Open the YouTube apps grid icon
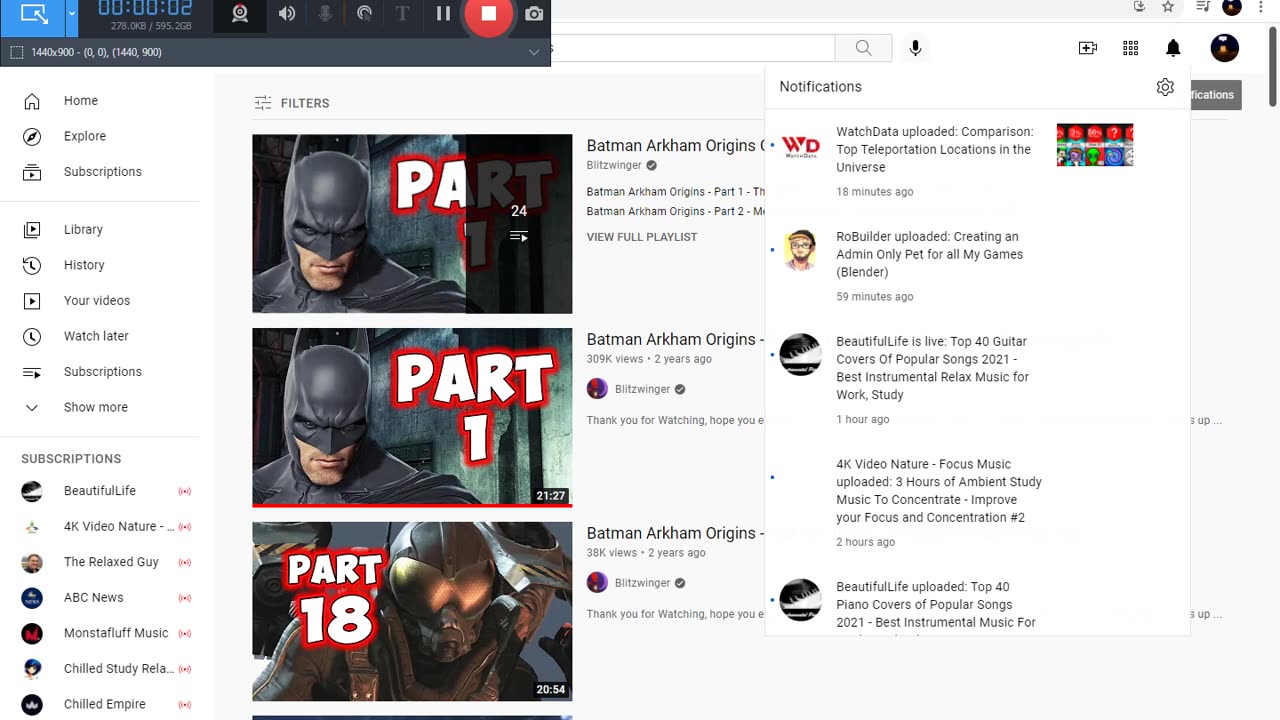The image size is (1280, 720). [x=1131, y=48]
